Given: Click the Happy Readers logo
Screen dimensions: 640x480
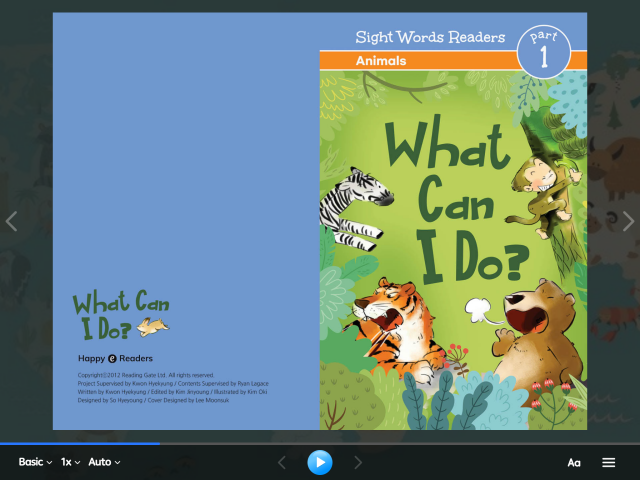Looking at the screenshot, I should pyautogui.click(x=115, y=358).
